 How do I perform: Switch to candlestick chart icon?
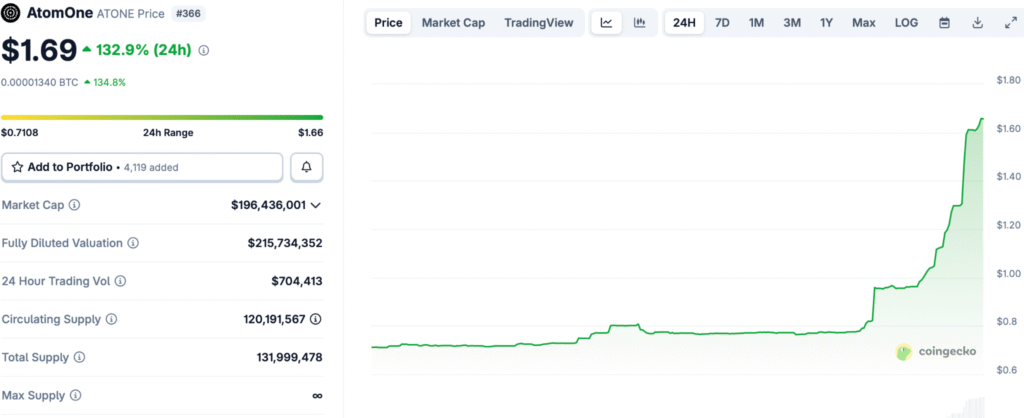(639, 22)
